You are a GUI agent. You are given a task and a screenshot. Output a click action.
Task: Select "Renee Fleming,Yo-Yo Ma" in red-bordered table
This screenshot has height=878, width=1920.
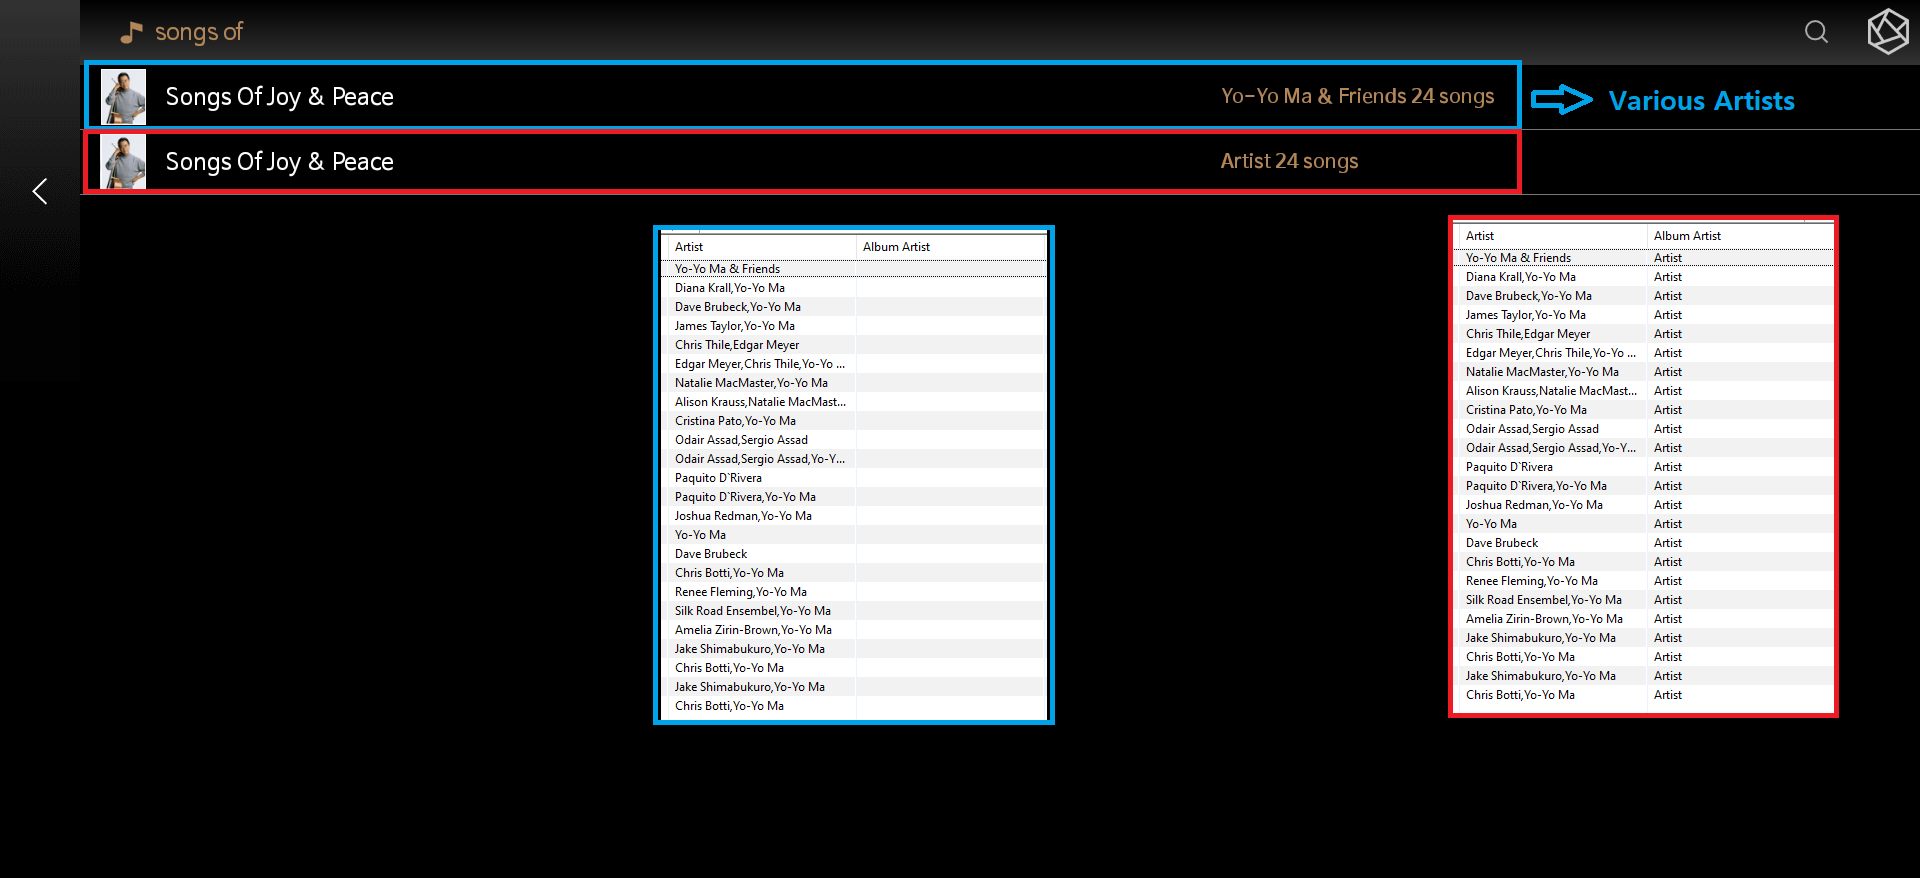[1531, 581]
